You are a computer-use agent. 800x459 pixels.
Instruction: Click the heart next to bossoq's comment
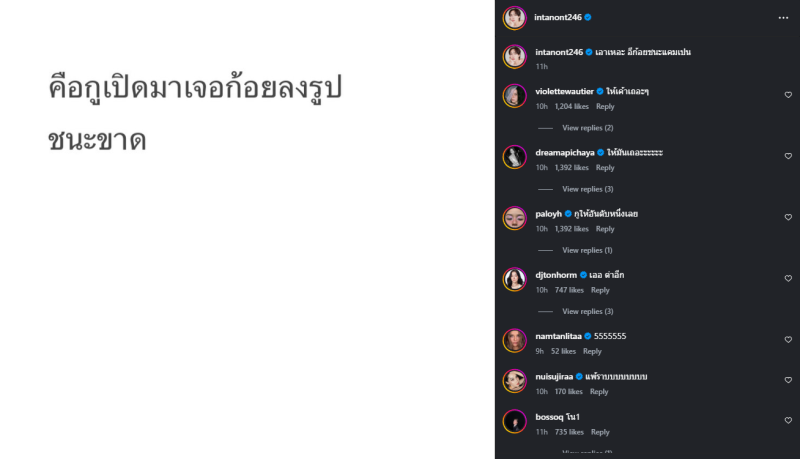tap(788, 420)
